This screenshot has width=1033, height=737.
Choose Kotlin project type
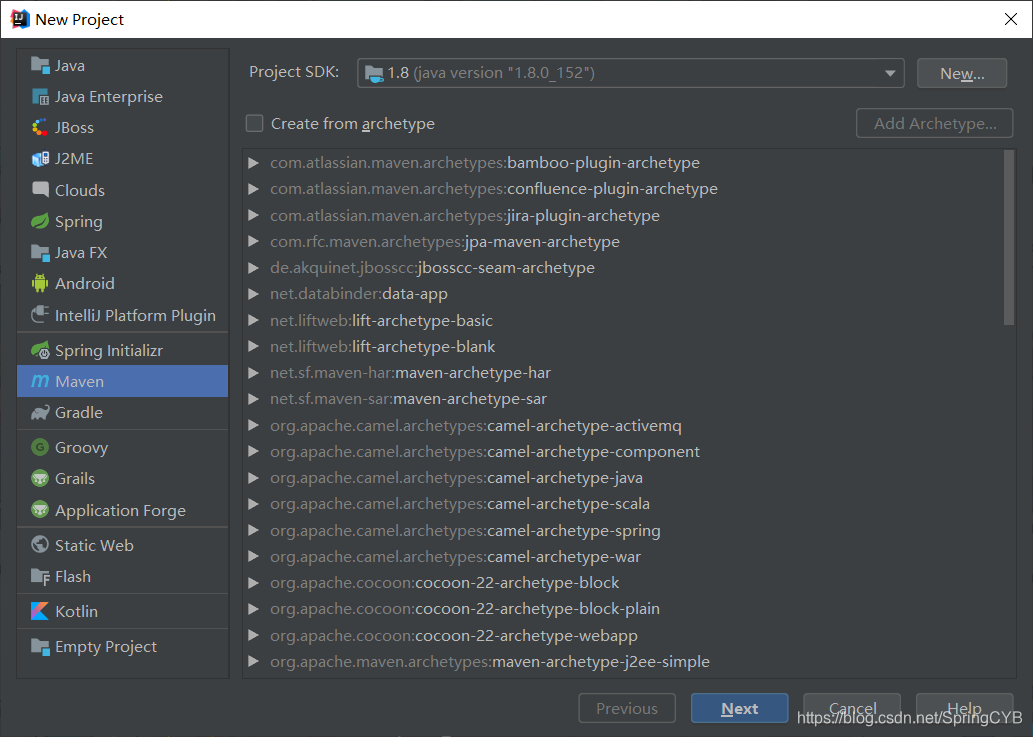pos(123,611)
